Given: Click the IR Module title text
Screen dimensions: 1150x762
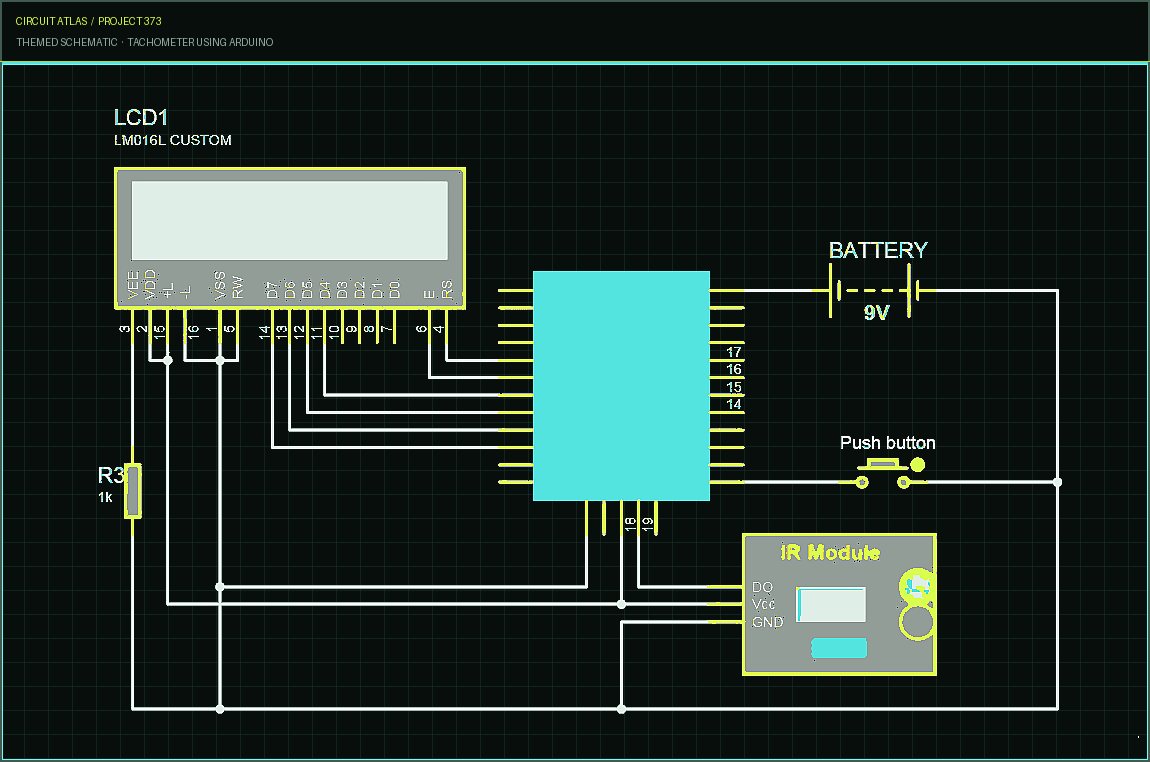Looking at the screenshot, I should 830,552.
